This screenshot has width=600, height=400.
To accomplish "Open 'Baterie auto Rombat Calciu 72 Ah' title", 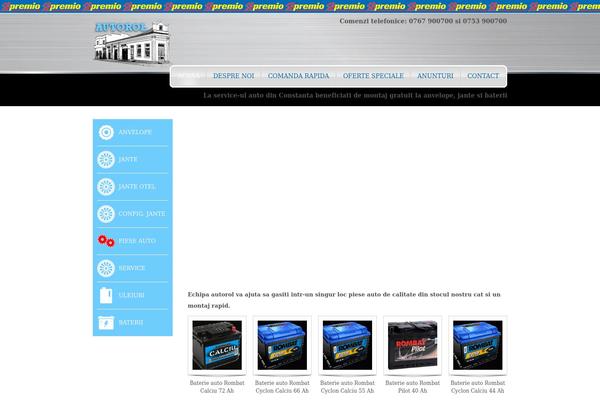I will (x=217, y=387).
